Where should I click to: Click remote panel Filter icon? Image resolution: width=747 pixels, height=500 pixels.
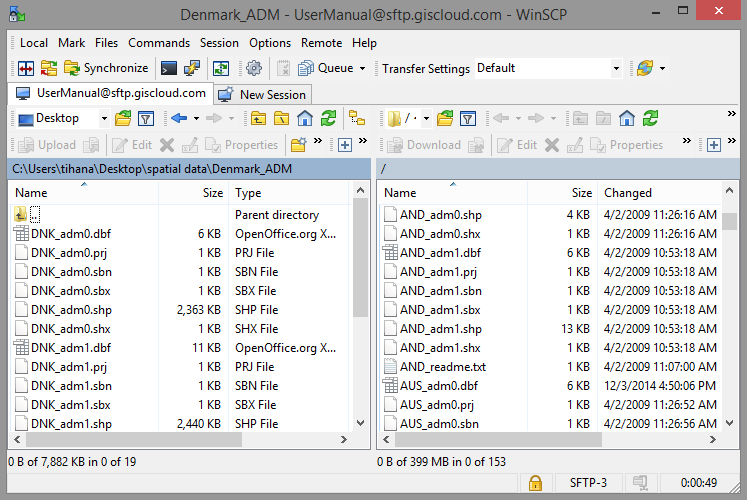tap(468, 119)
